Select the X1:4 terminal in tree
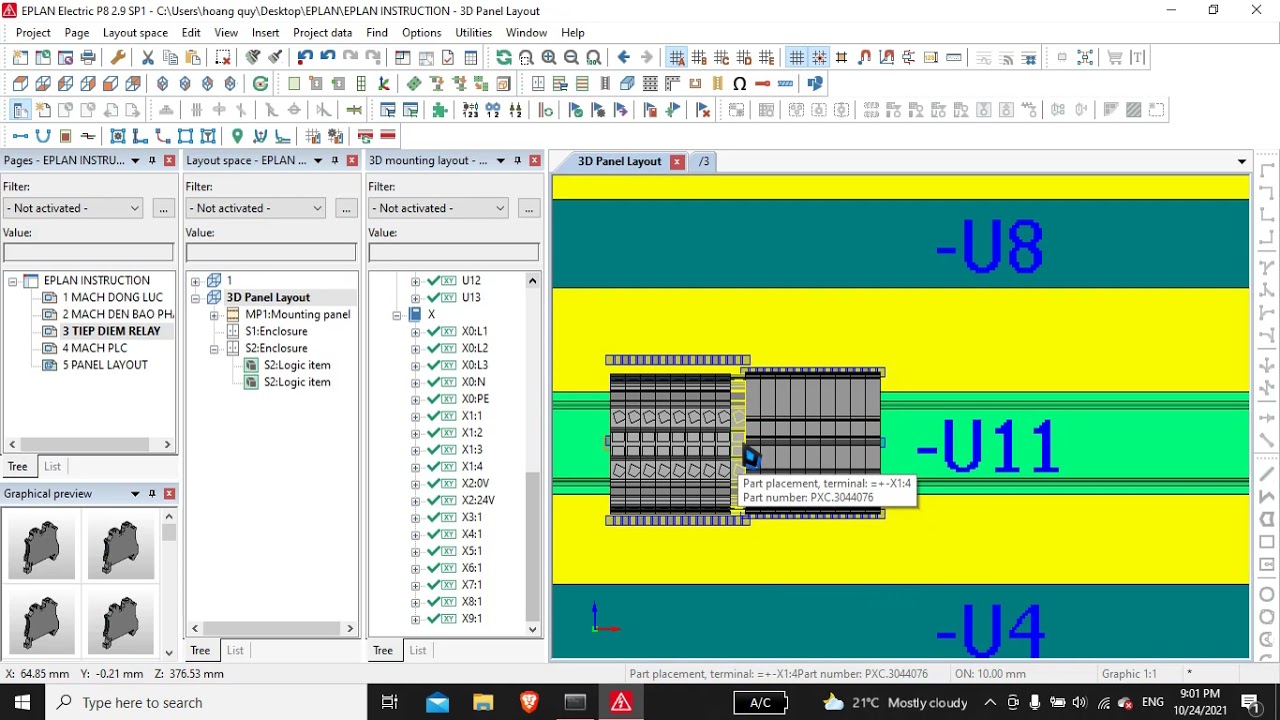1280x720 pixels. pyautogui.click(x=472, y=467)
